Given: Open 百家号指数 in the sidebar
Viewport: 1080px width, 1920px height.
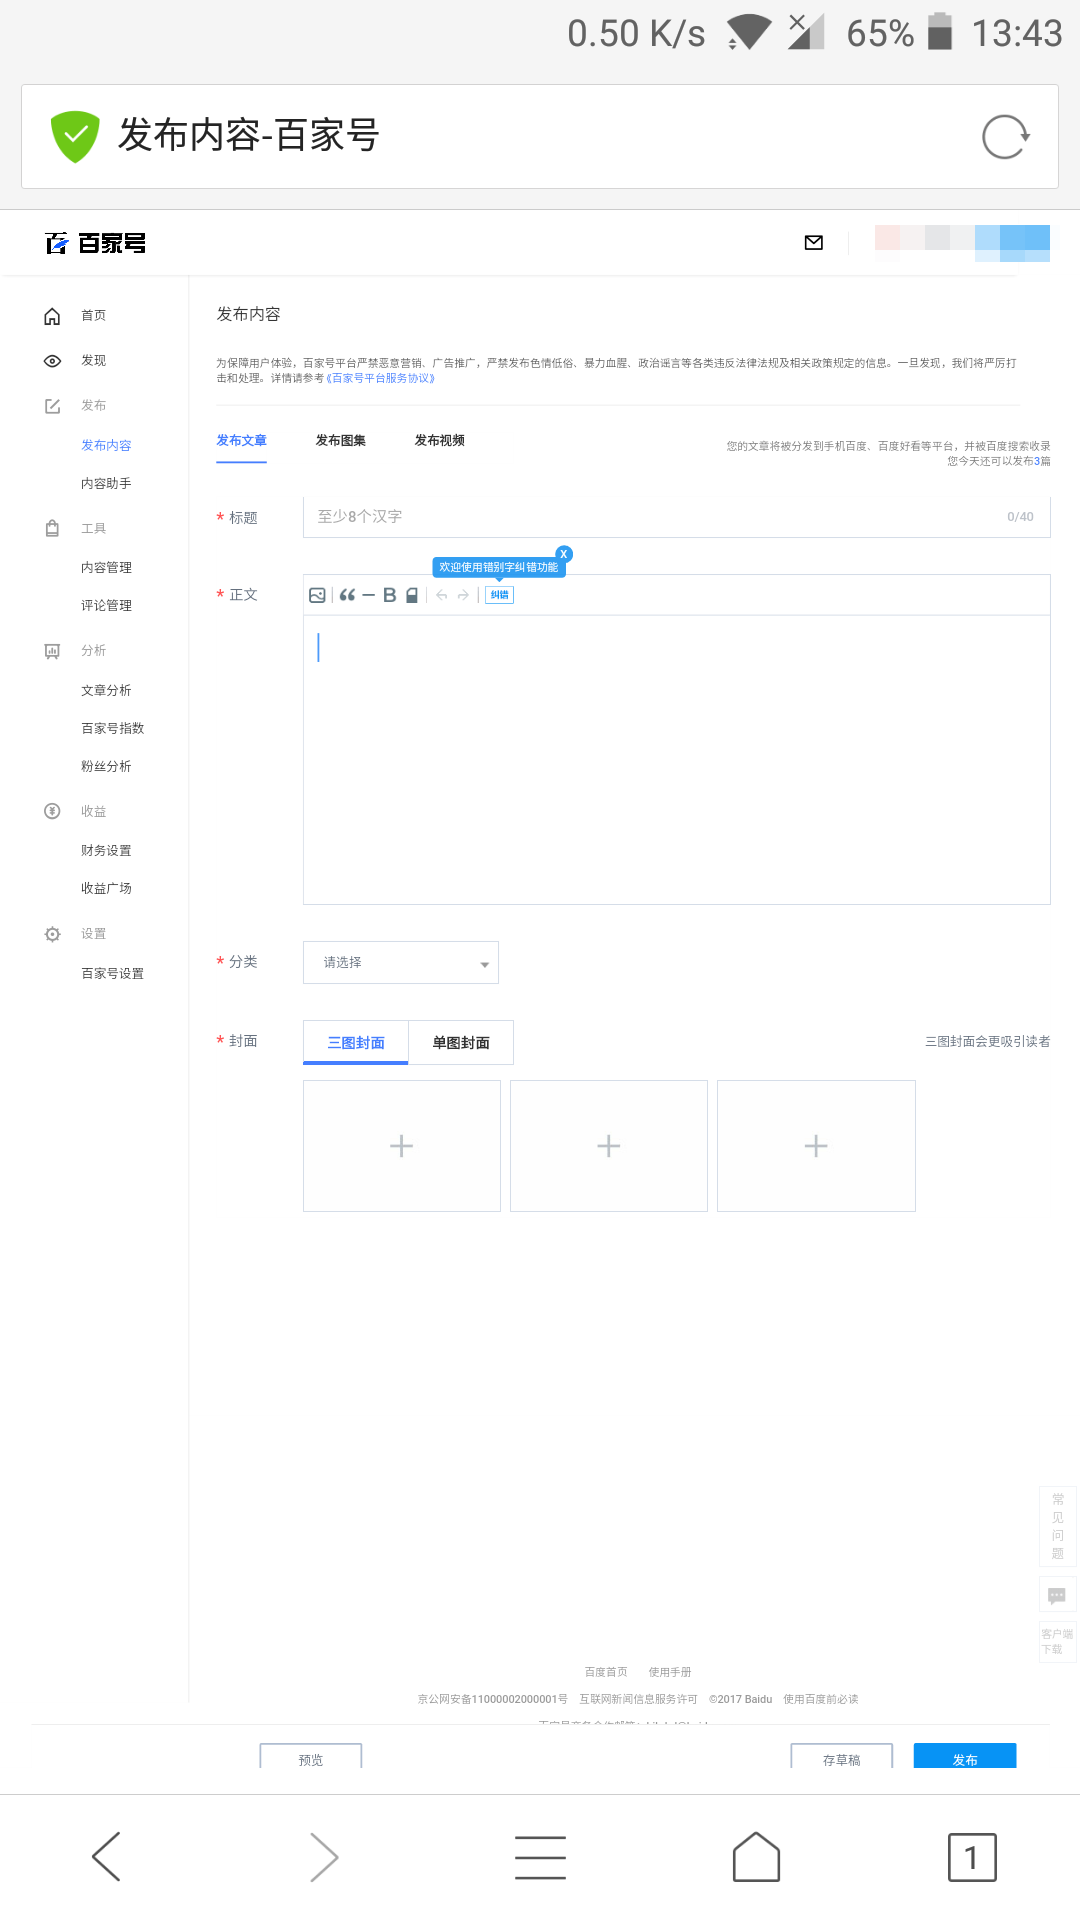Looking at the screenshot, I should point(113,729).
